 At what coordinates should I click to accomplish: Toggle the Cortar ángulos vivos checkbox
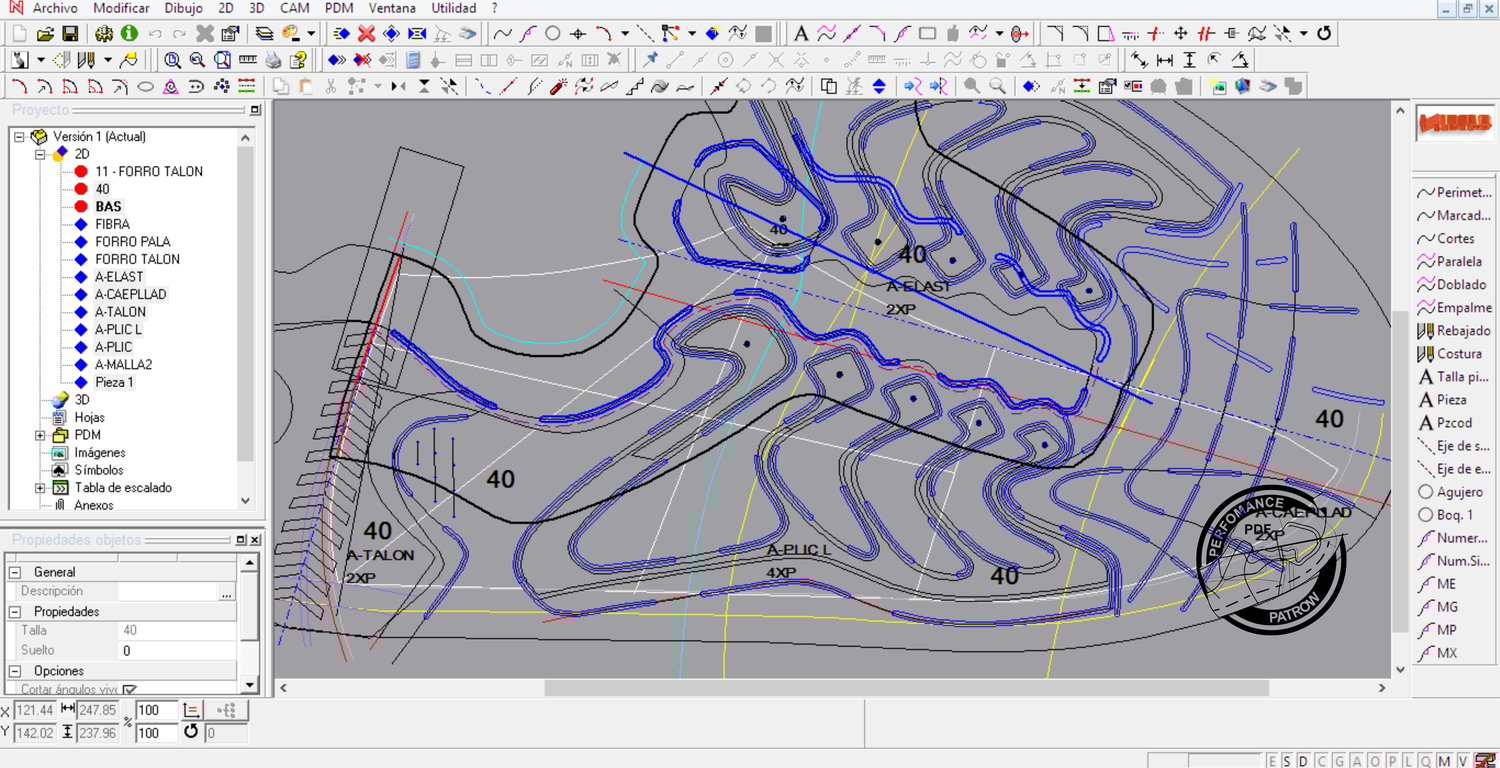click(130, 689)
